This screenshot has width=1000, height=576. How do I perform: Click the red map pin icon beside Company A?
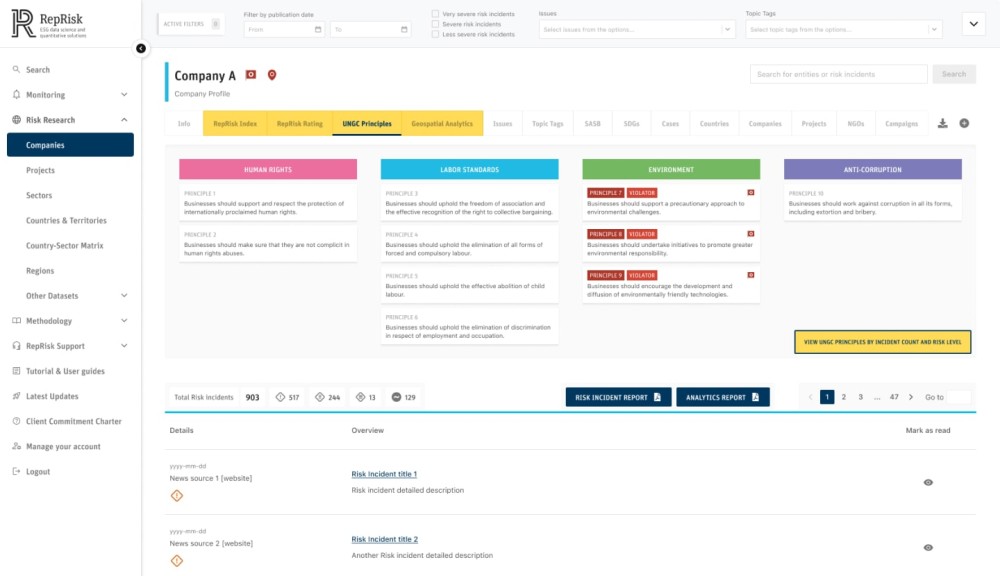[x=271, y=75]
